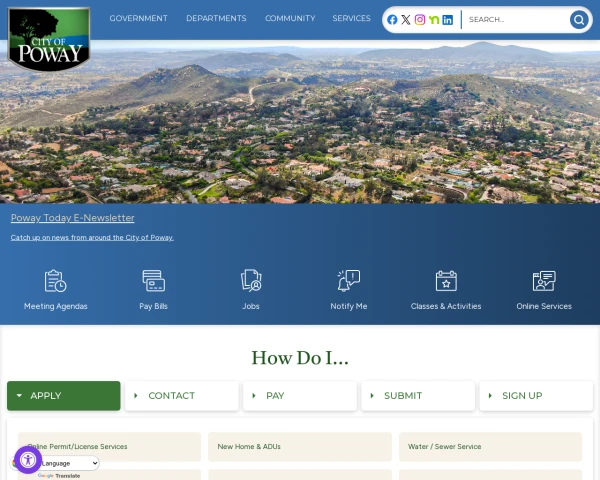Open the Online Services icon
The height and width of the screenshot is (480, 600).
tap(544, 281)
